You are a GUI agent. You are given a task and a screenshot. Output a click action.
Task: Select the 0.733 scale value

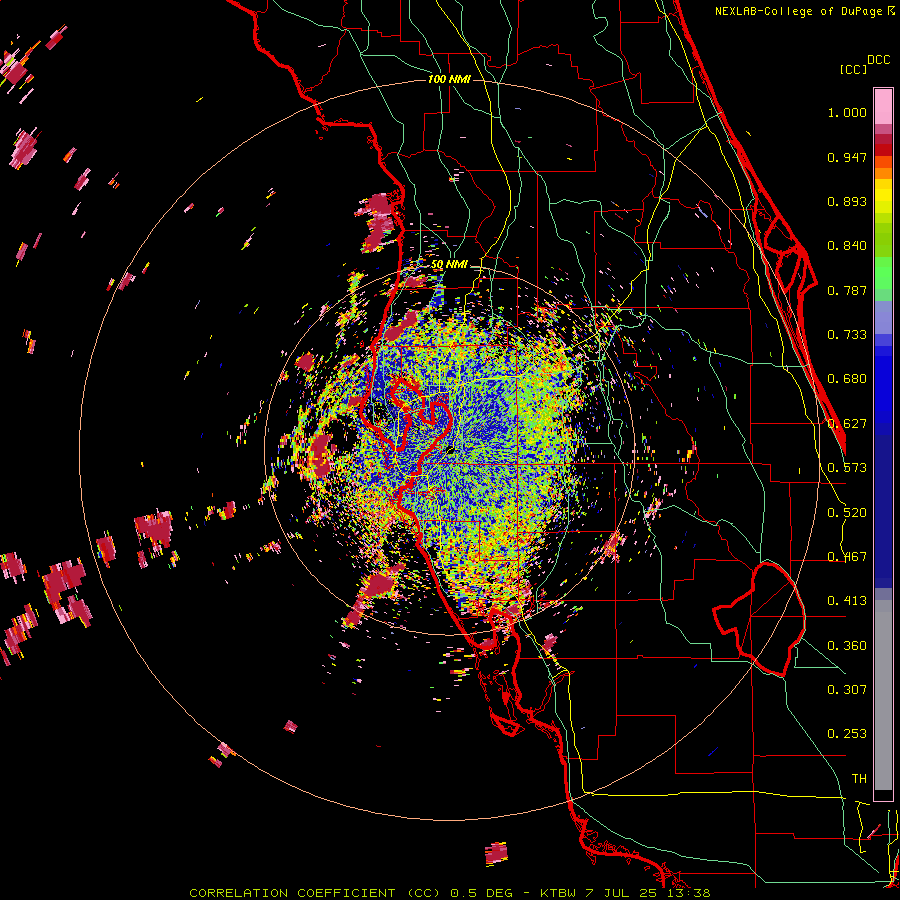(847, 335)
